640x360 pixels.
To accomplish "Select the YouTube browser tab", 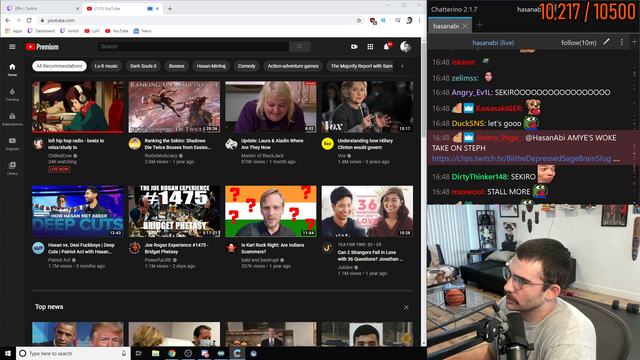I will (118, 9).
